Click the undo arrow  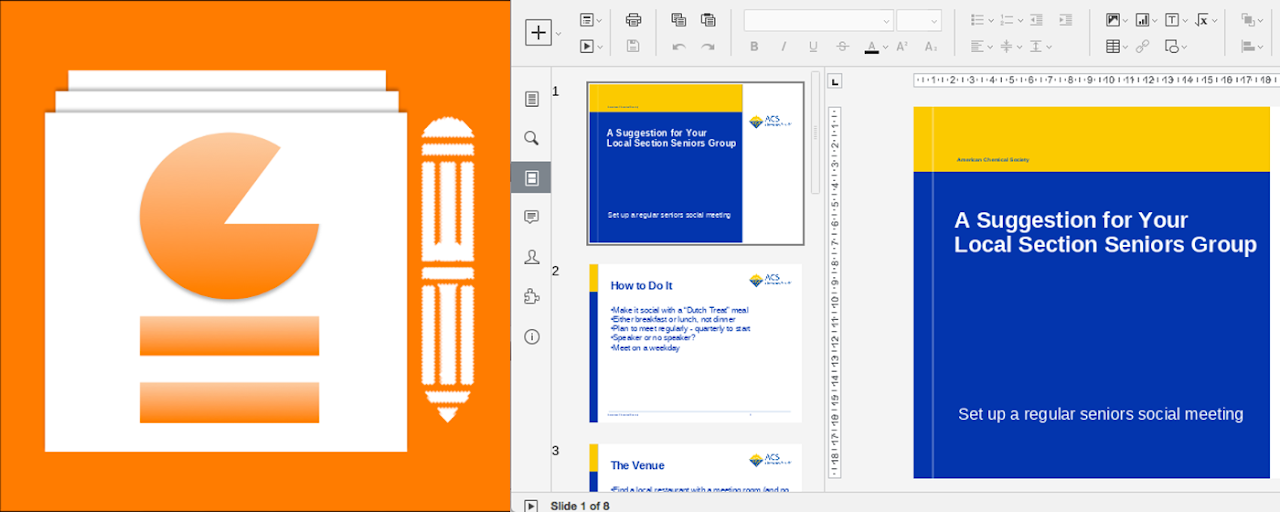click(679, 46)
